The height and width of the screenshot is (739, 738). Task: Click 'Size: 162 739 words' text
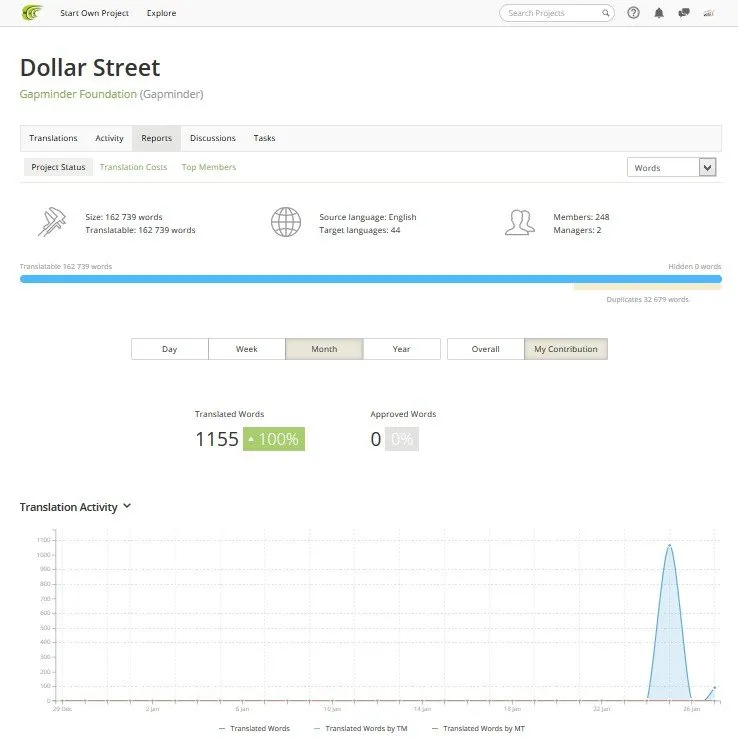coord(124,217)
